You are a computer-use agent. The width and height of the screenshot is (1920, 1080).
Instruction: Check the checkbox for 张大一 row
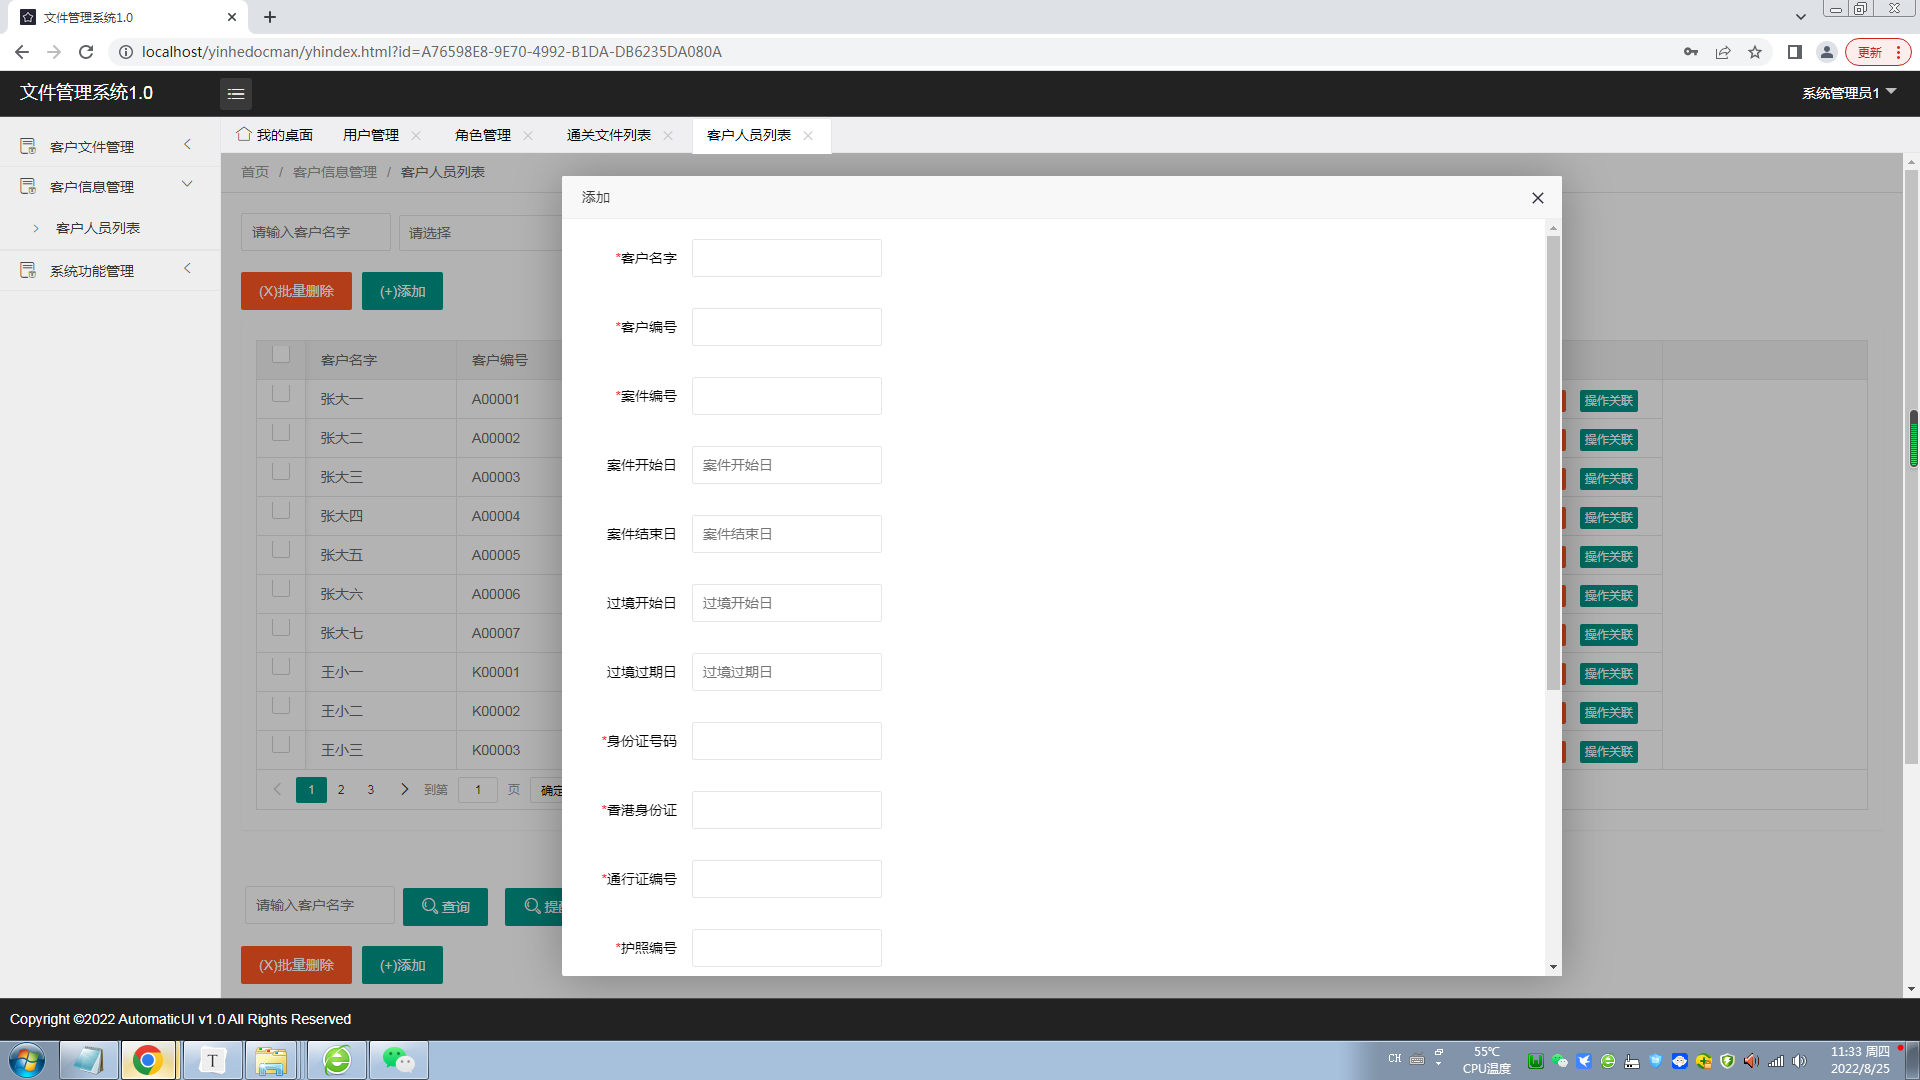point(281,394)
